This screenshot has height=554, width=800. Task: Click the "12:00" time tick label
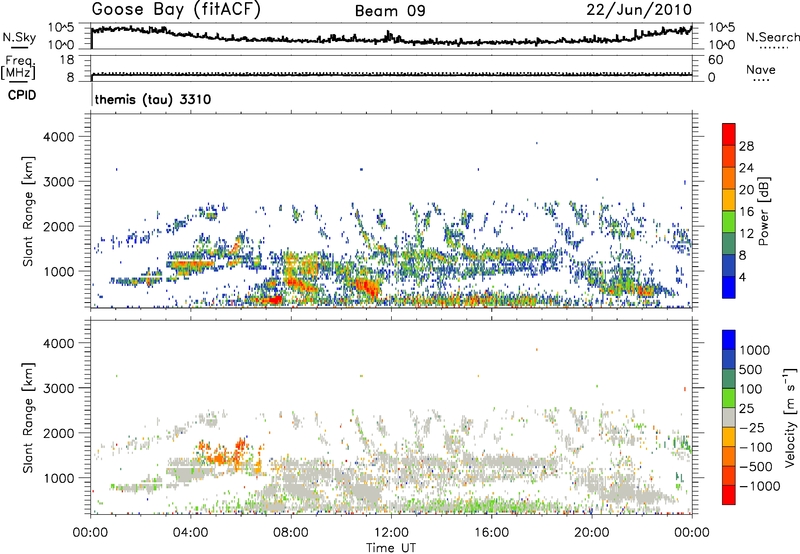coord(391,533)
